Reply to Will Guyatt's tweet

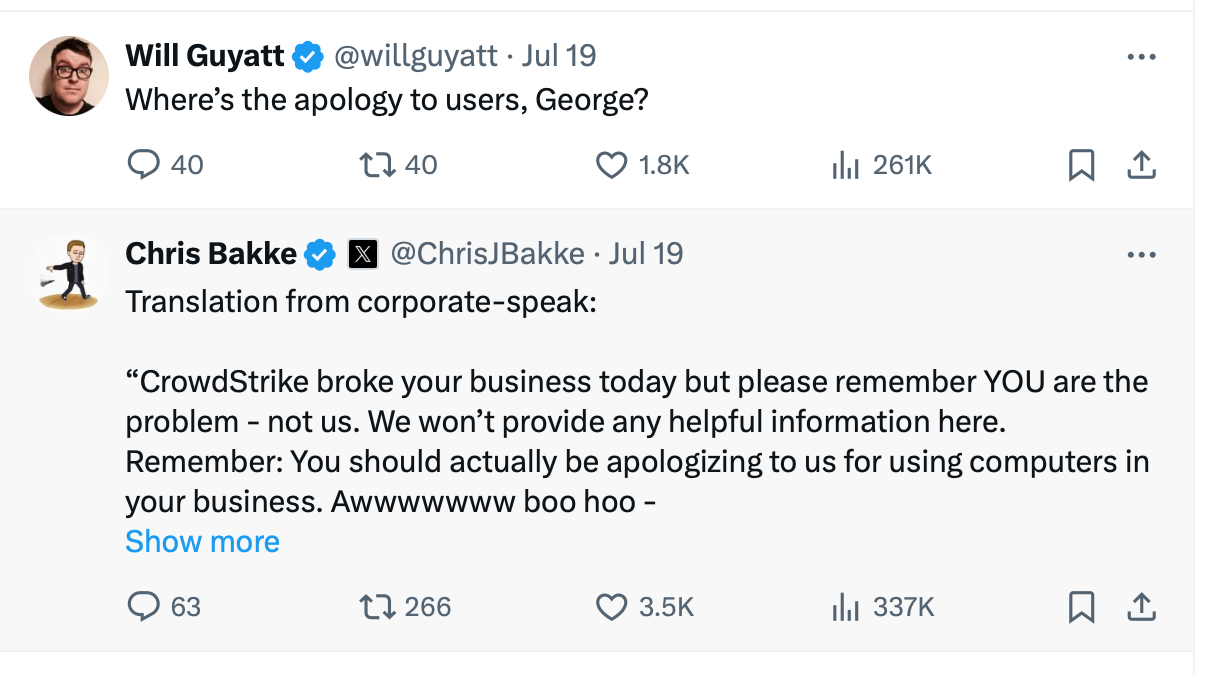click(166, 164)
